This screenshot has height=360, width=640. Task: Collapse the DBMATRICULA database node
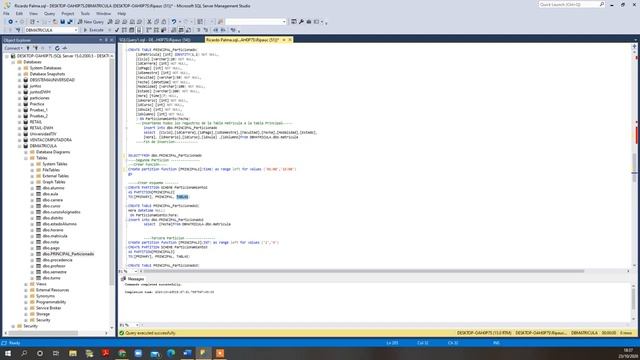point(20,146)
